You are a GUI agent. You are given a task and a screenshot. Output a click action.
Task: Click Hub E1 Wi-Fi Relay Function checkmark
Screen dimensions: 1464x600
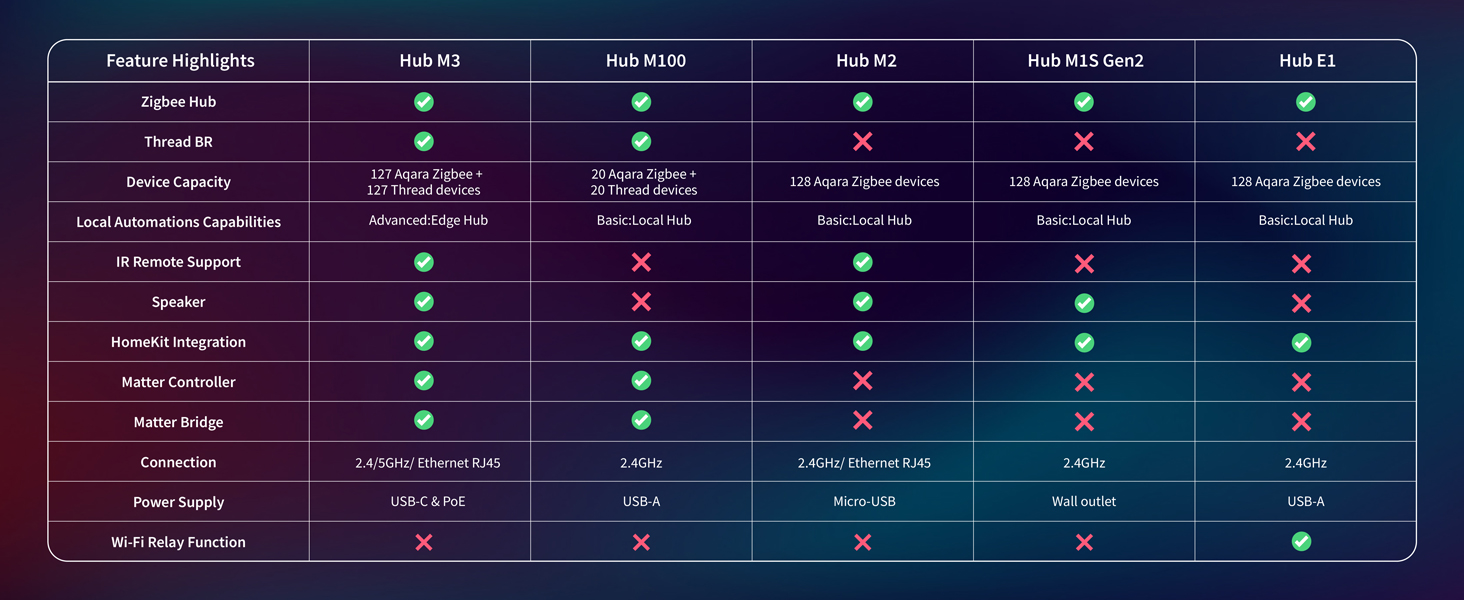click(1301, 541)
